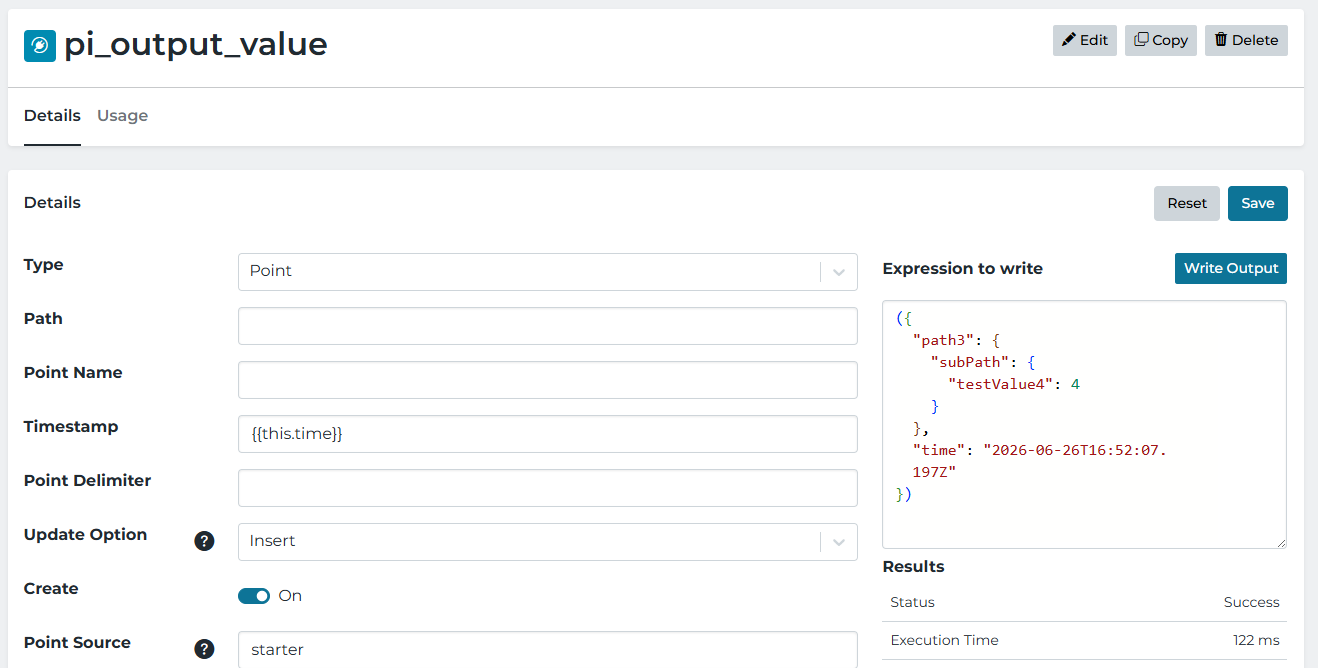Switch to the Details tab
Screen dimensions: 1318x668
(x=52, y=116)
